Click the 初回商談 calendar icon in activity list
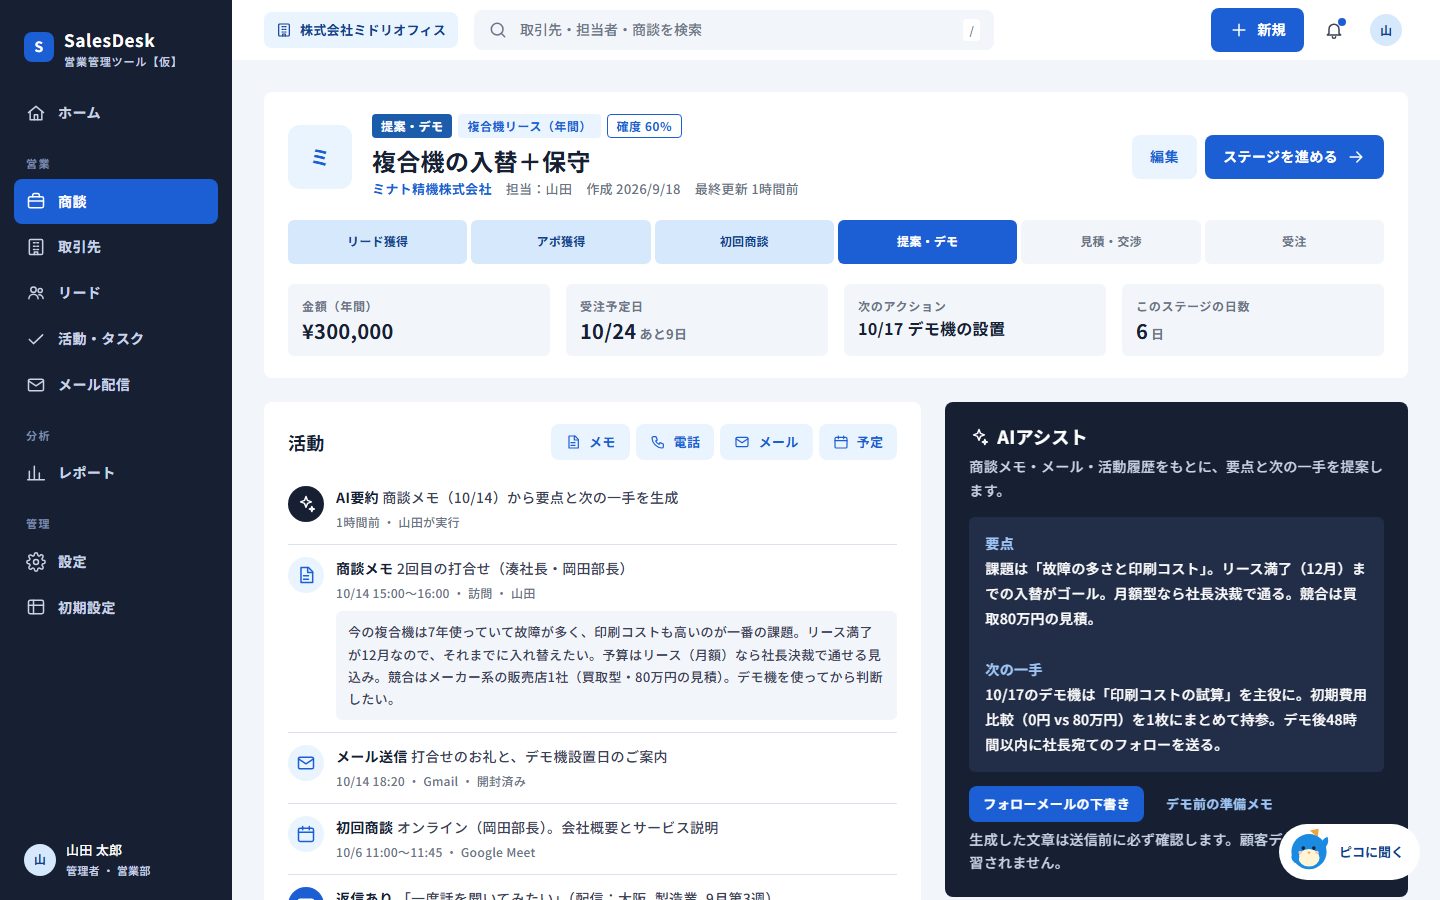The image size is (1440, 900). [306, 834]
